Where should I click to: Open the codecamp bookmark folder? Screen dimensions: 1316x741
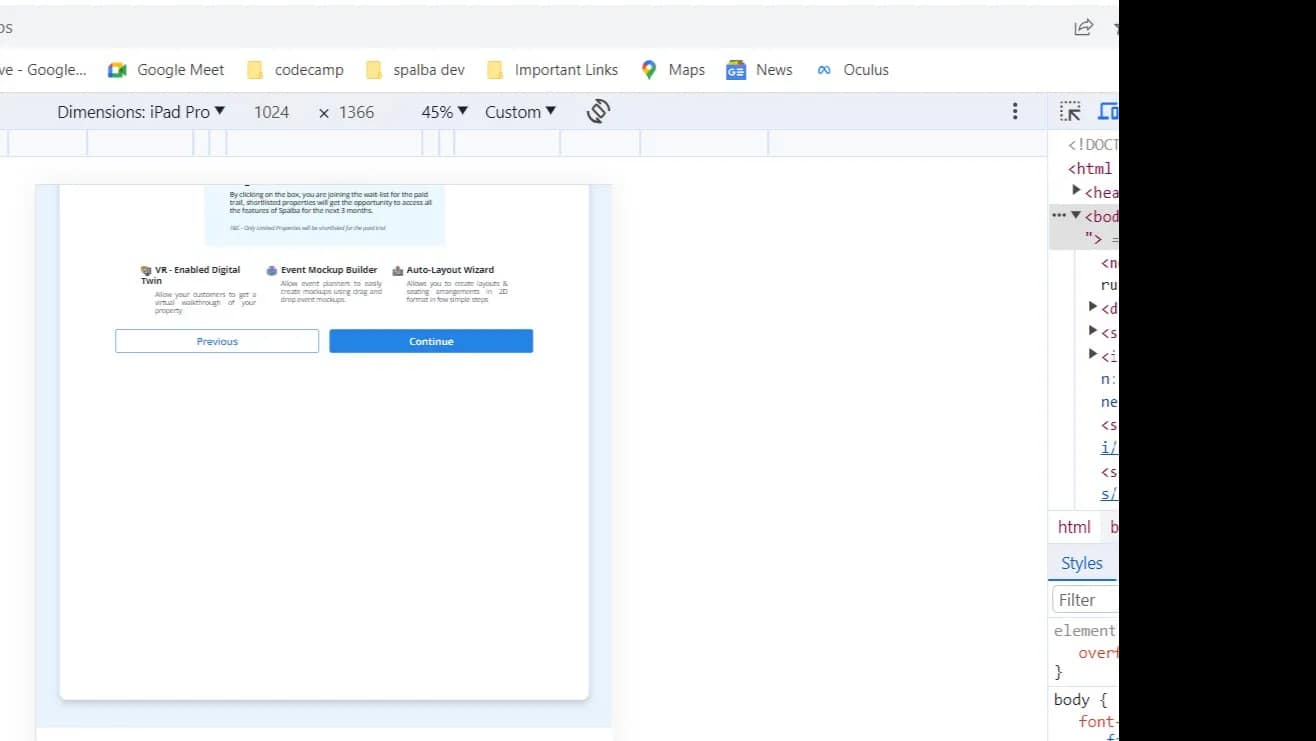(x=295, y=70)
